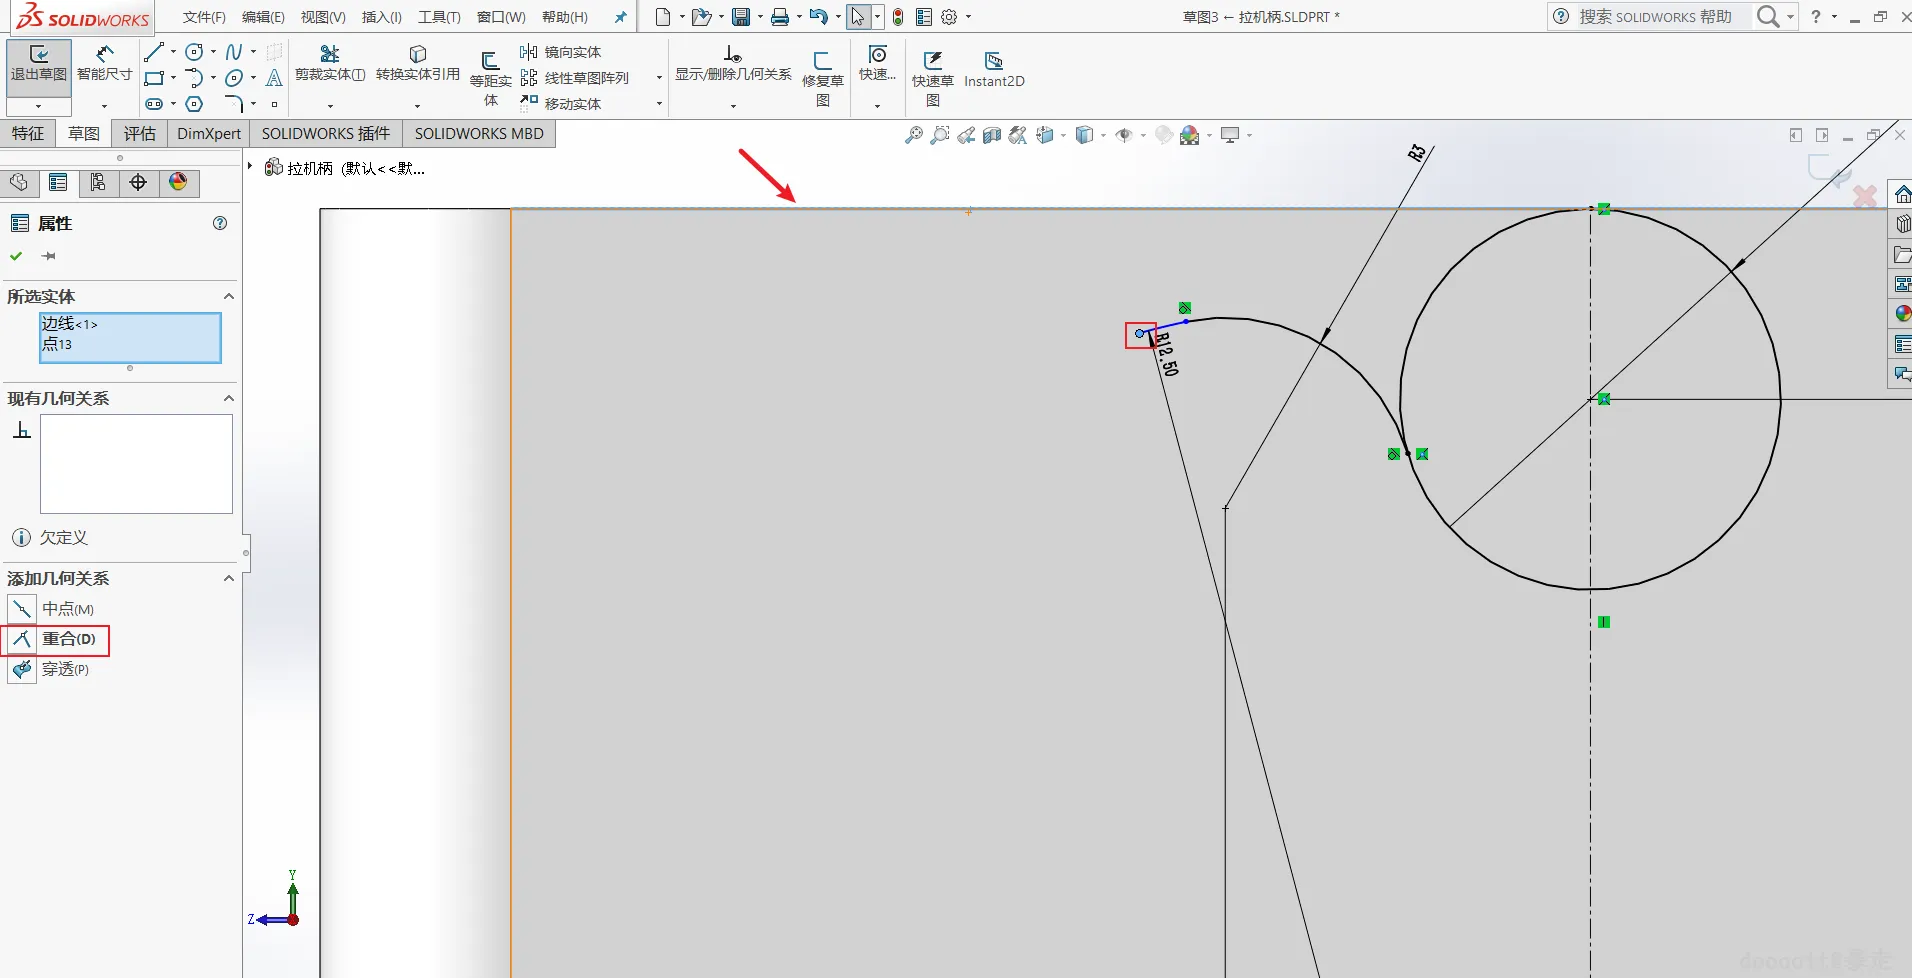Confirm with the green checkmark in properties
This screenshot has height=978, width=1912.
click(x=16, y=256)
